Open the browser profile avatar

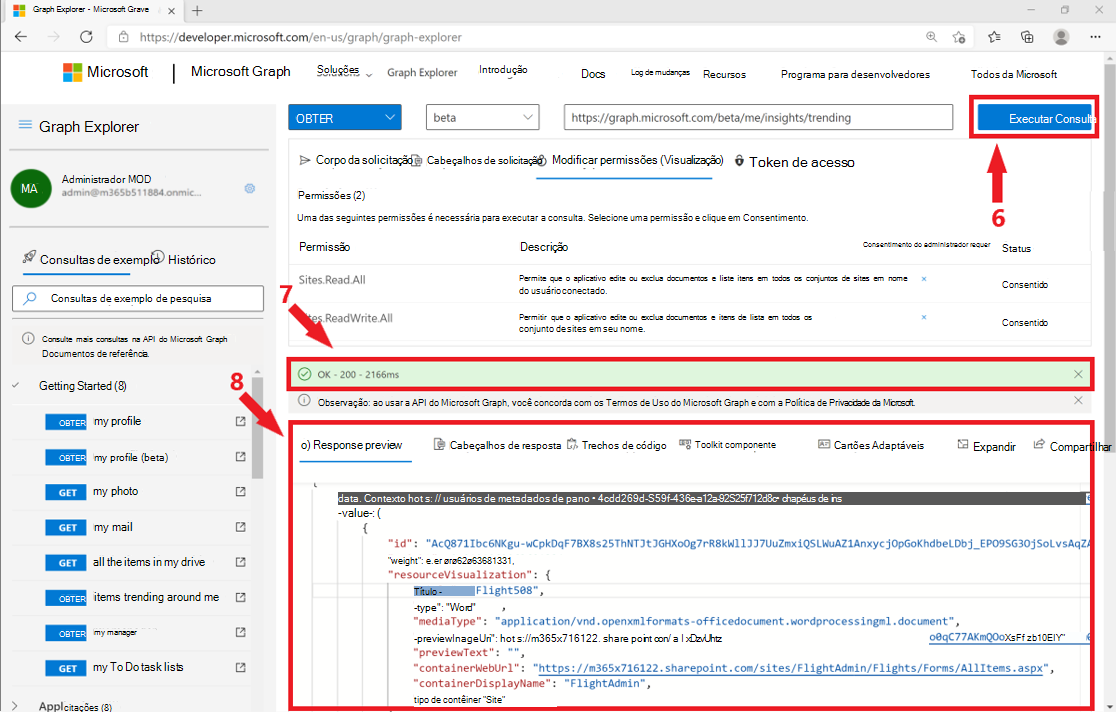tap(1060, 37)
